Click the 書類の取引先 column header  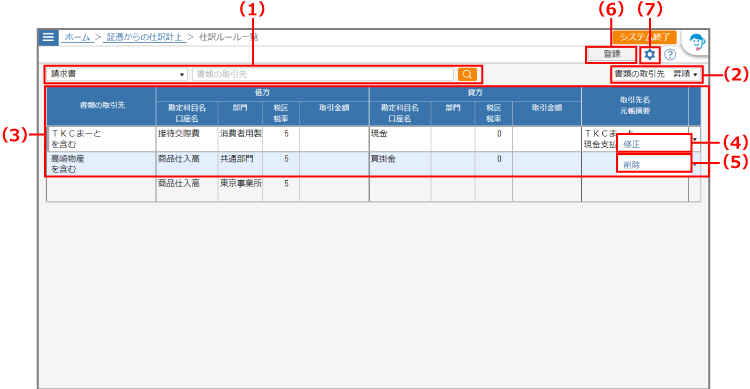(x=101, y=106)
